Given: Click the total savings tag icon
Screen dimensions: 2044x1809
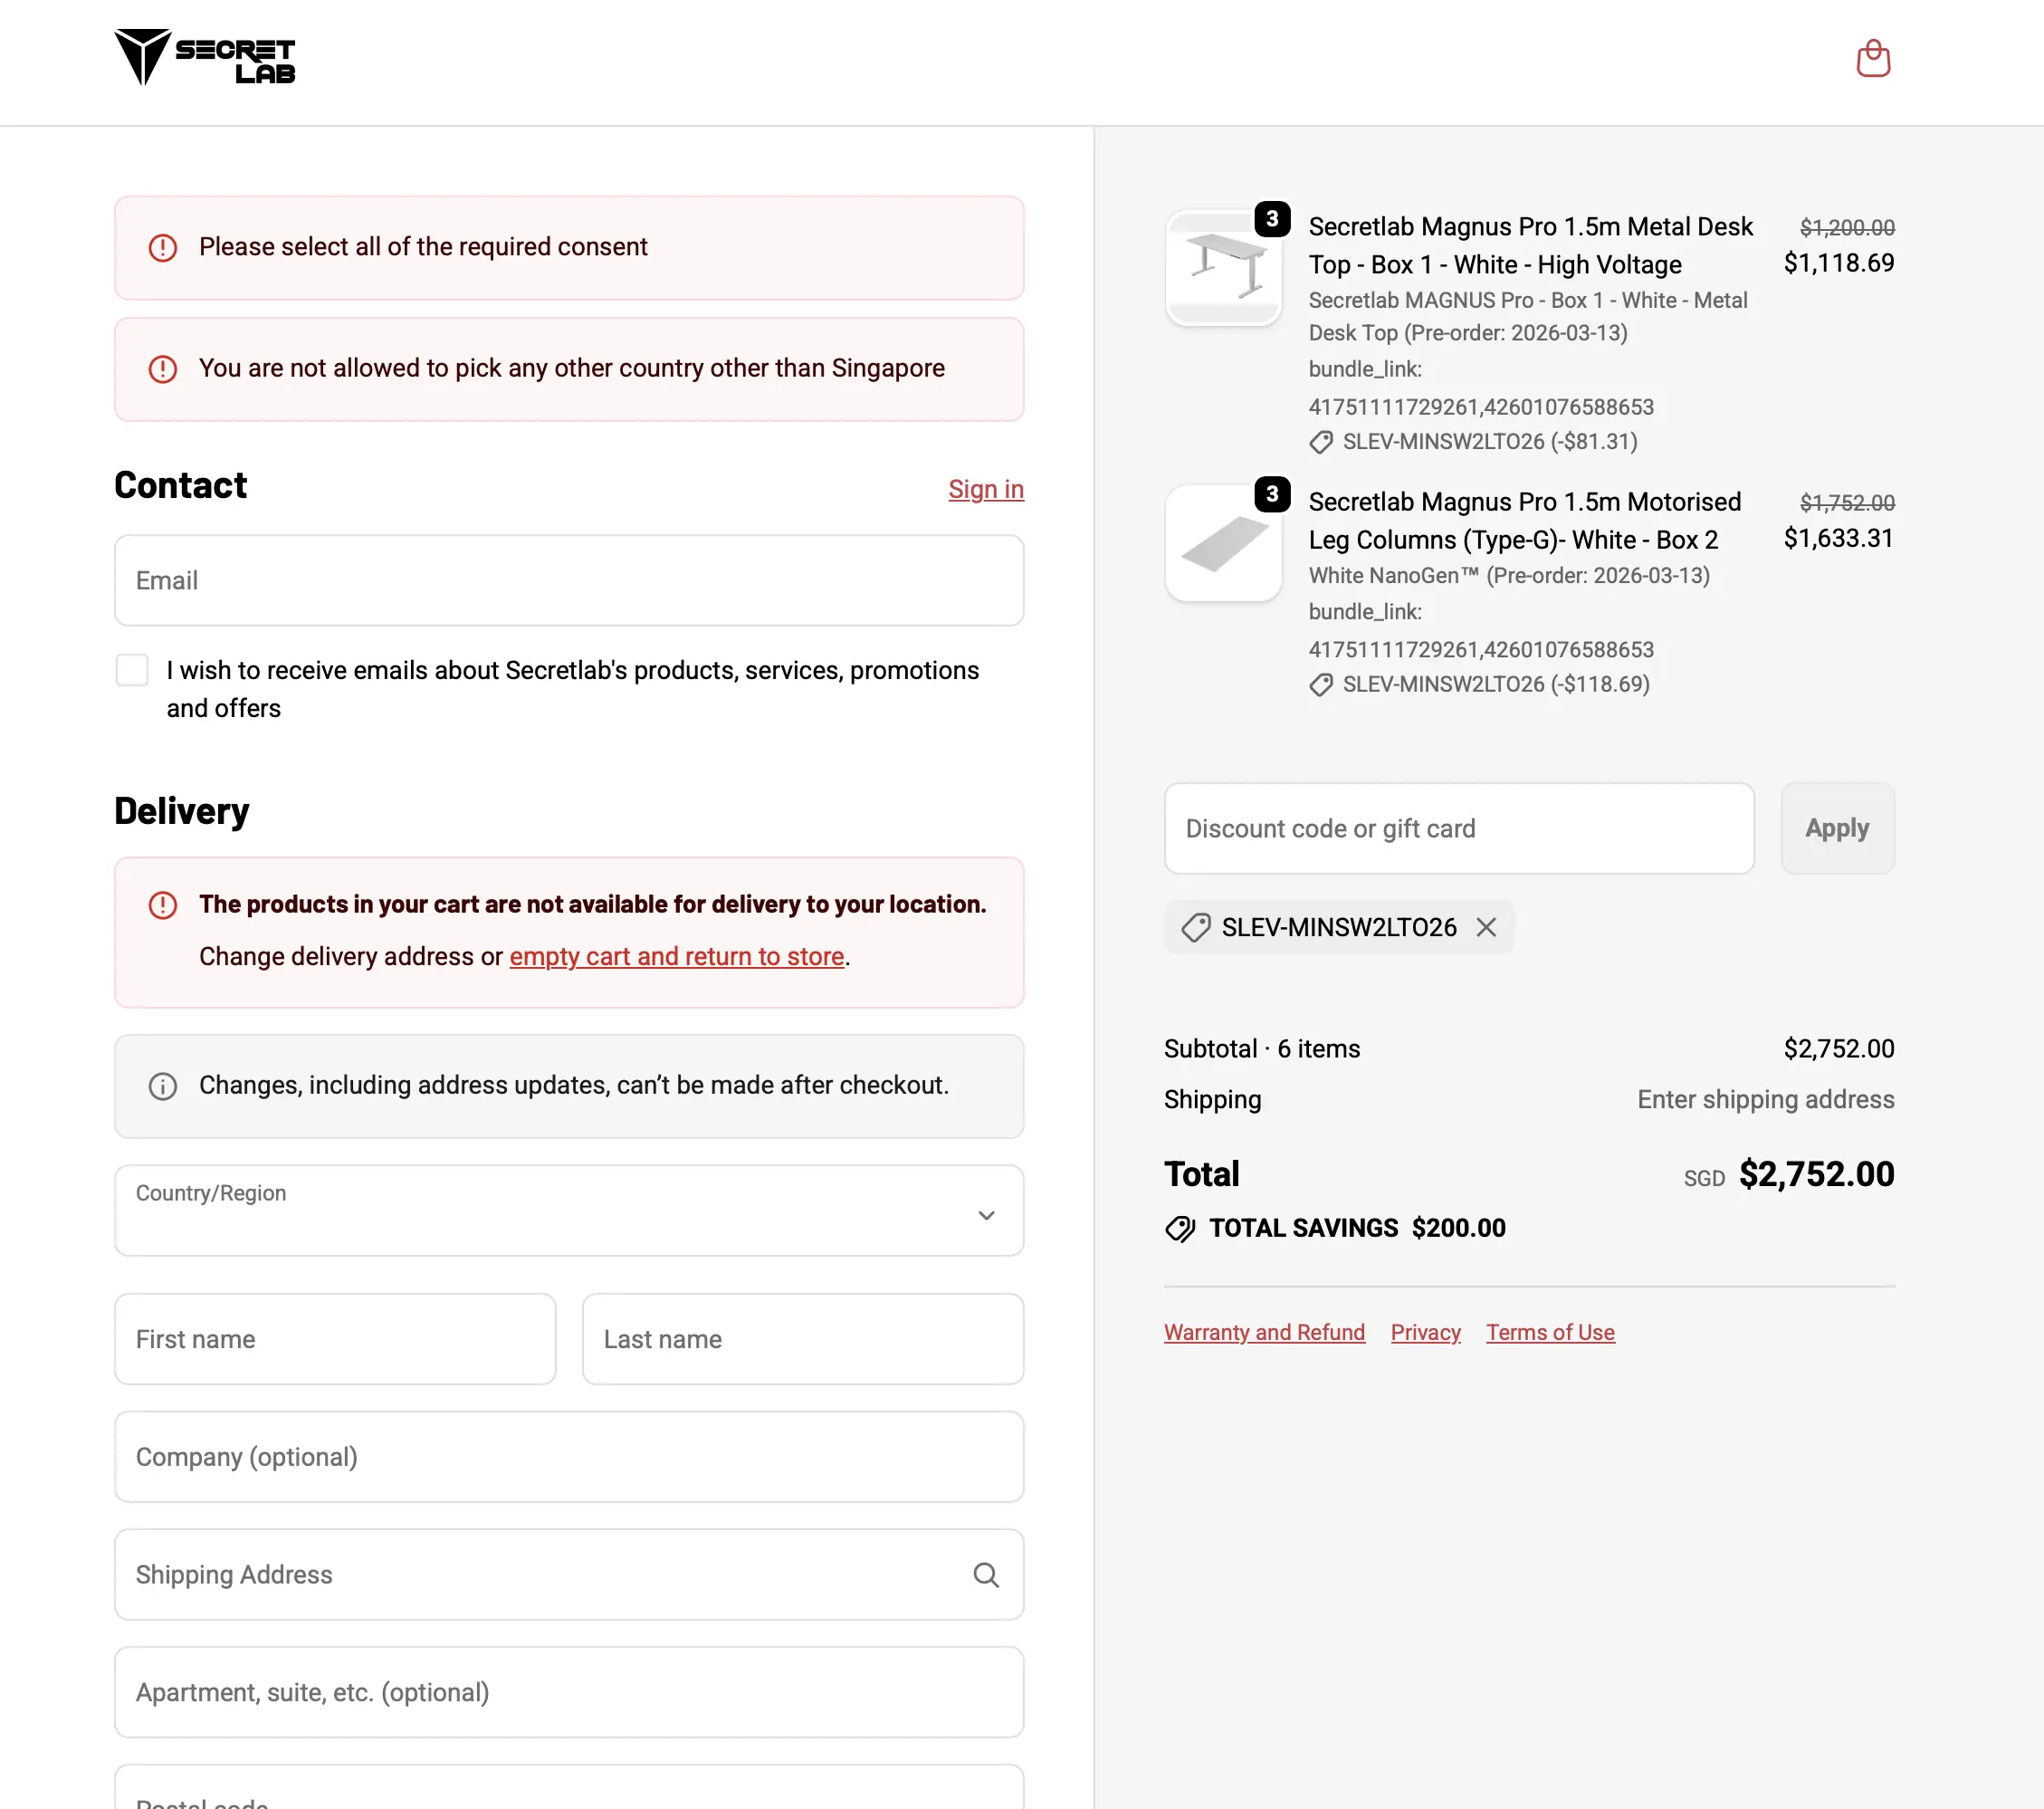Looking at the screenshot, I should [x=1180, y=1228].
